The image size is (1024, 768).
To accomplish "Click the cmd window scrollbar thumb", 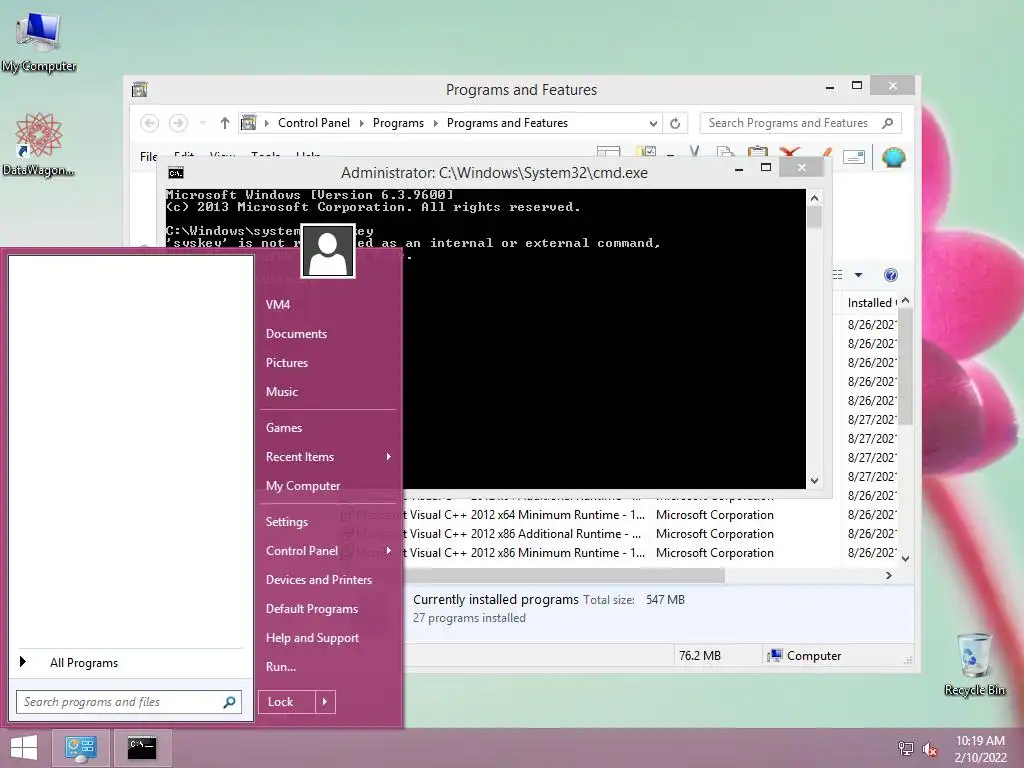I will (x=814, y=217).
